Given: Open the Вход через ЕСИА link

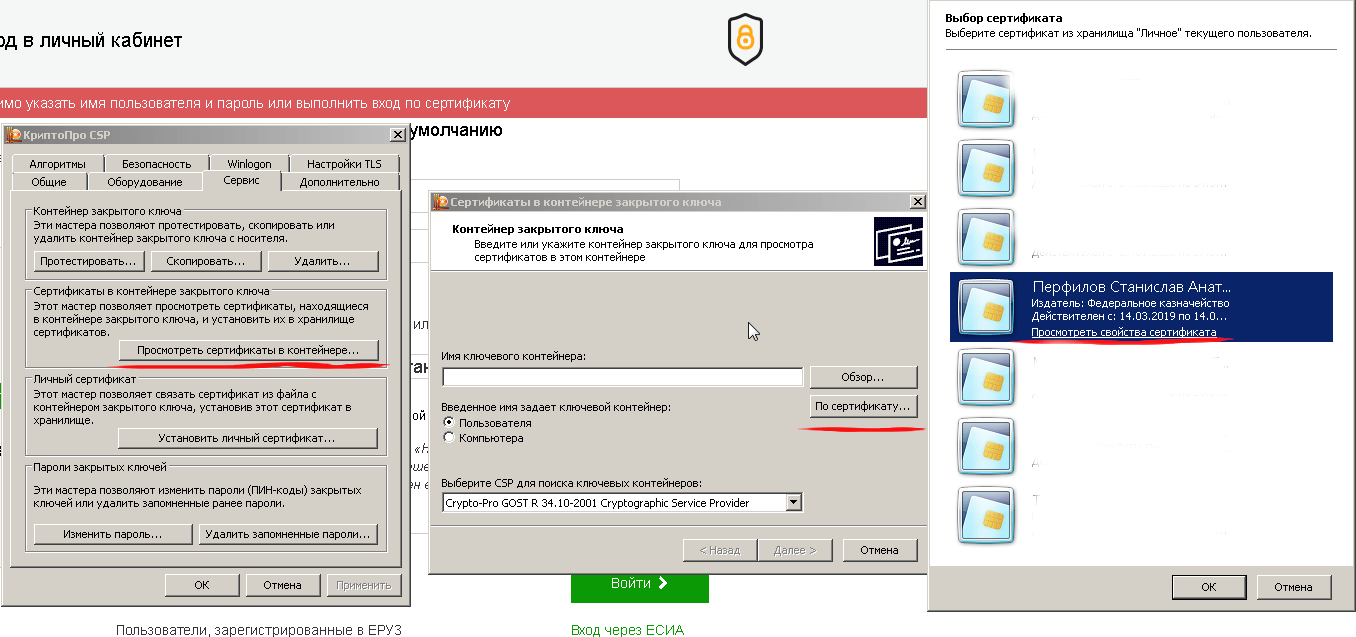Looking at the screenshot, I should click(627, 630).
